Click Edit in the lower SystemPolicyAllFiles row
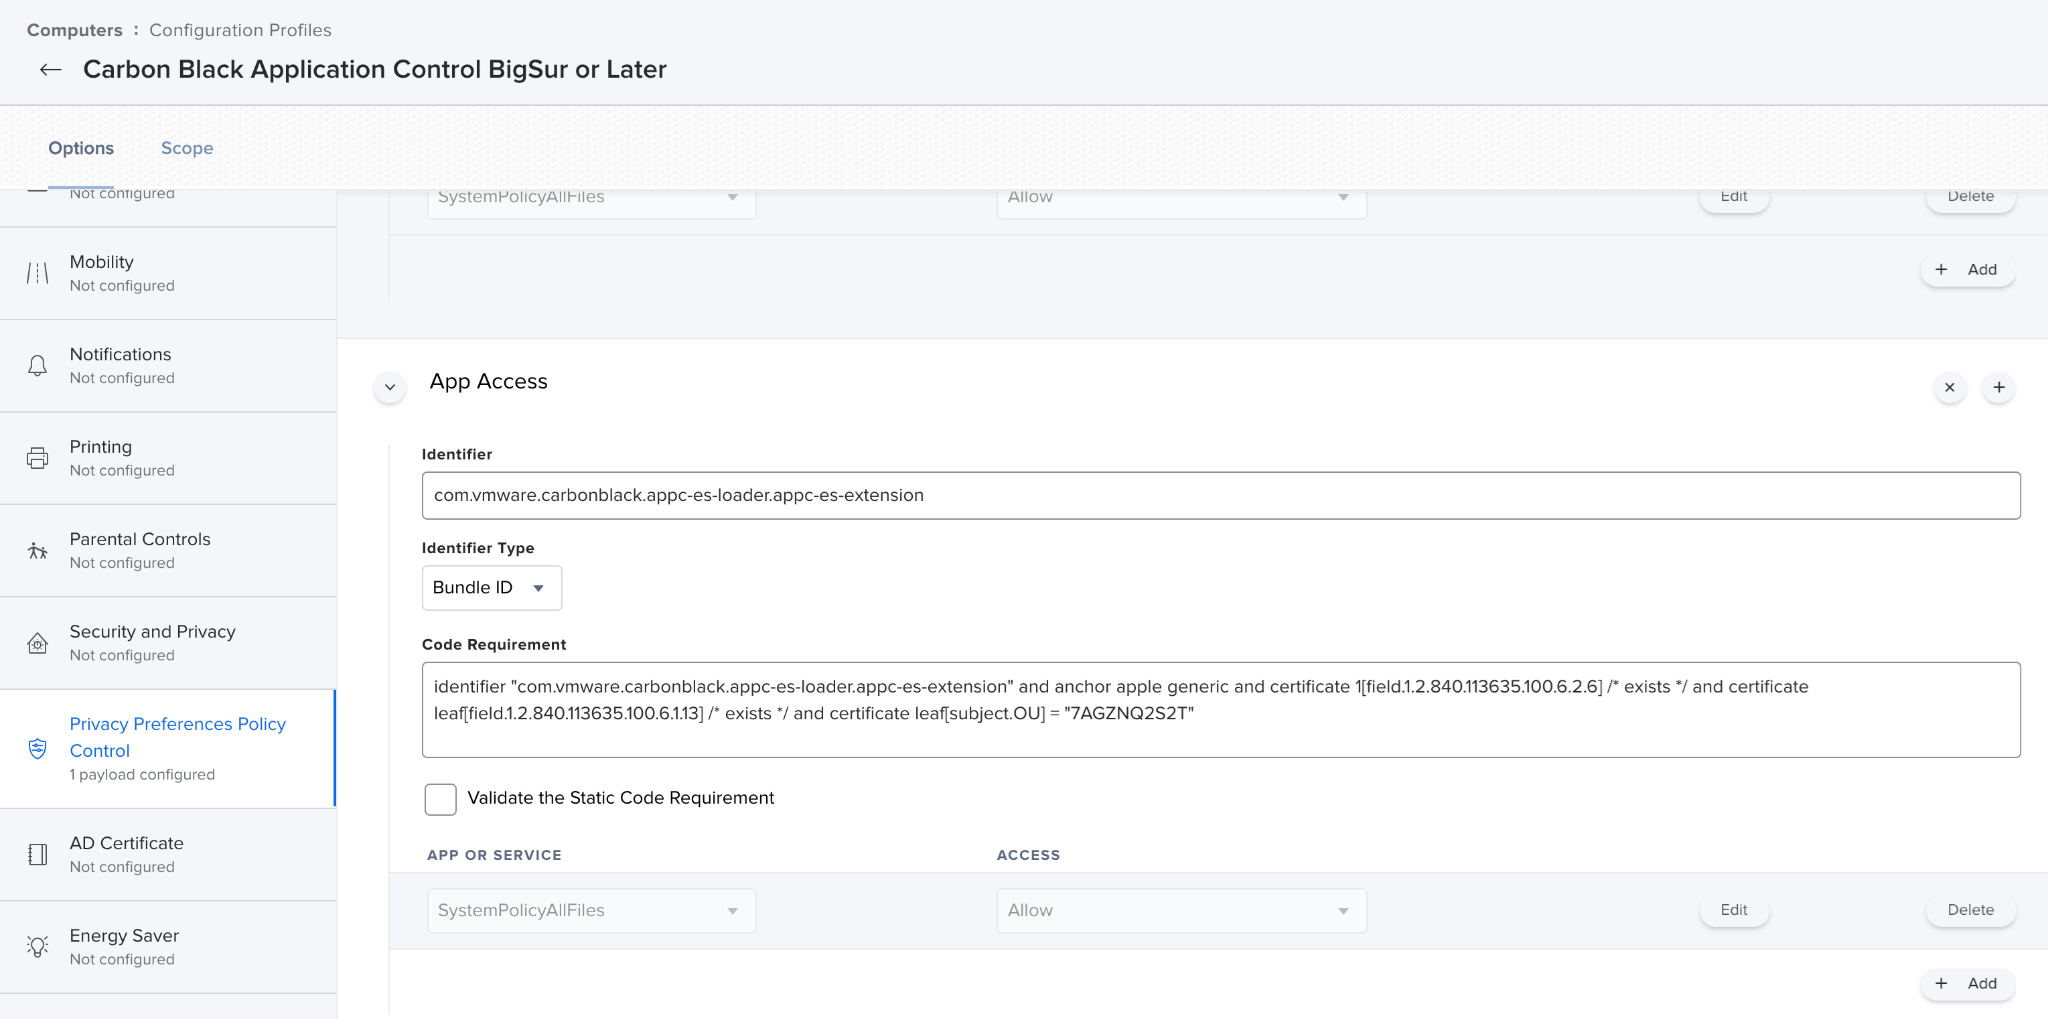This screenshot has height=1019, width=2048. click(1734, 910)
